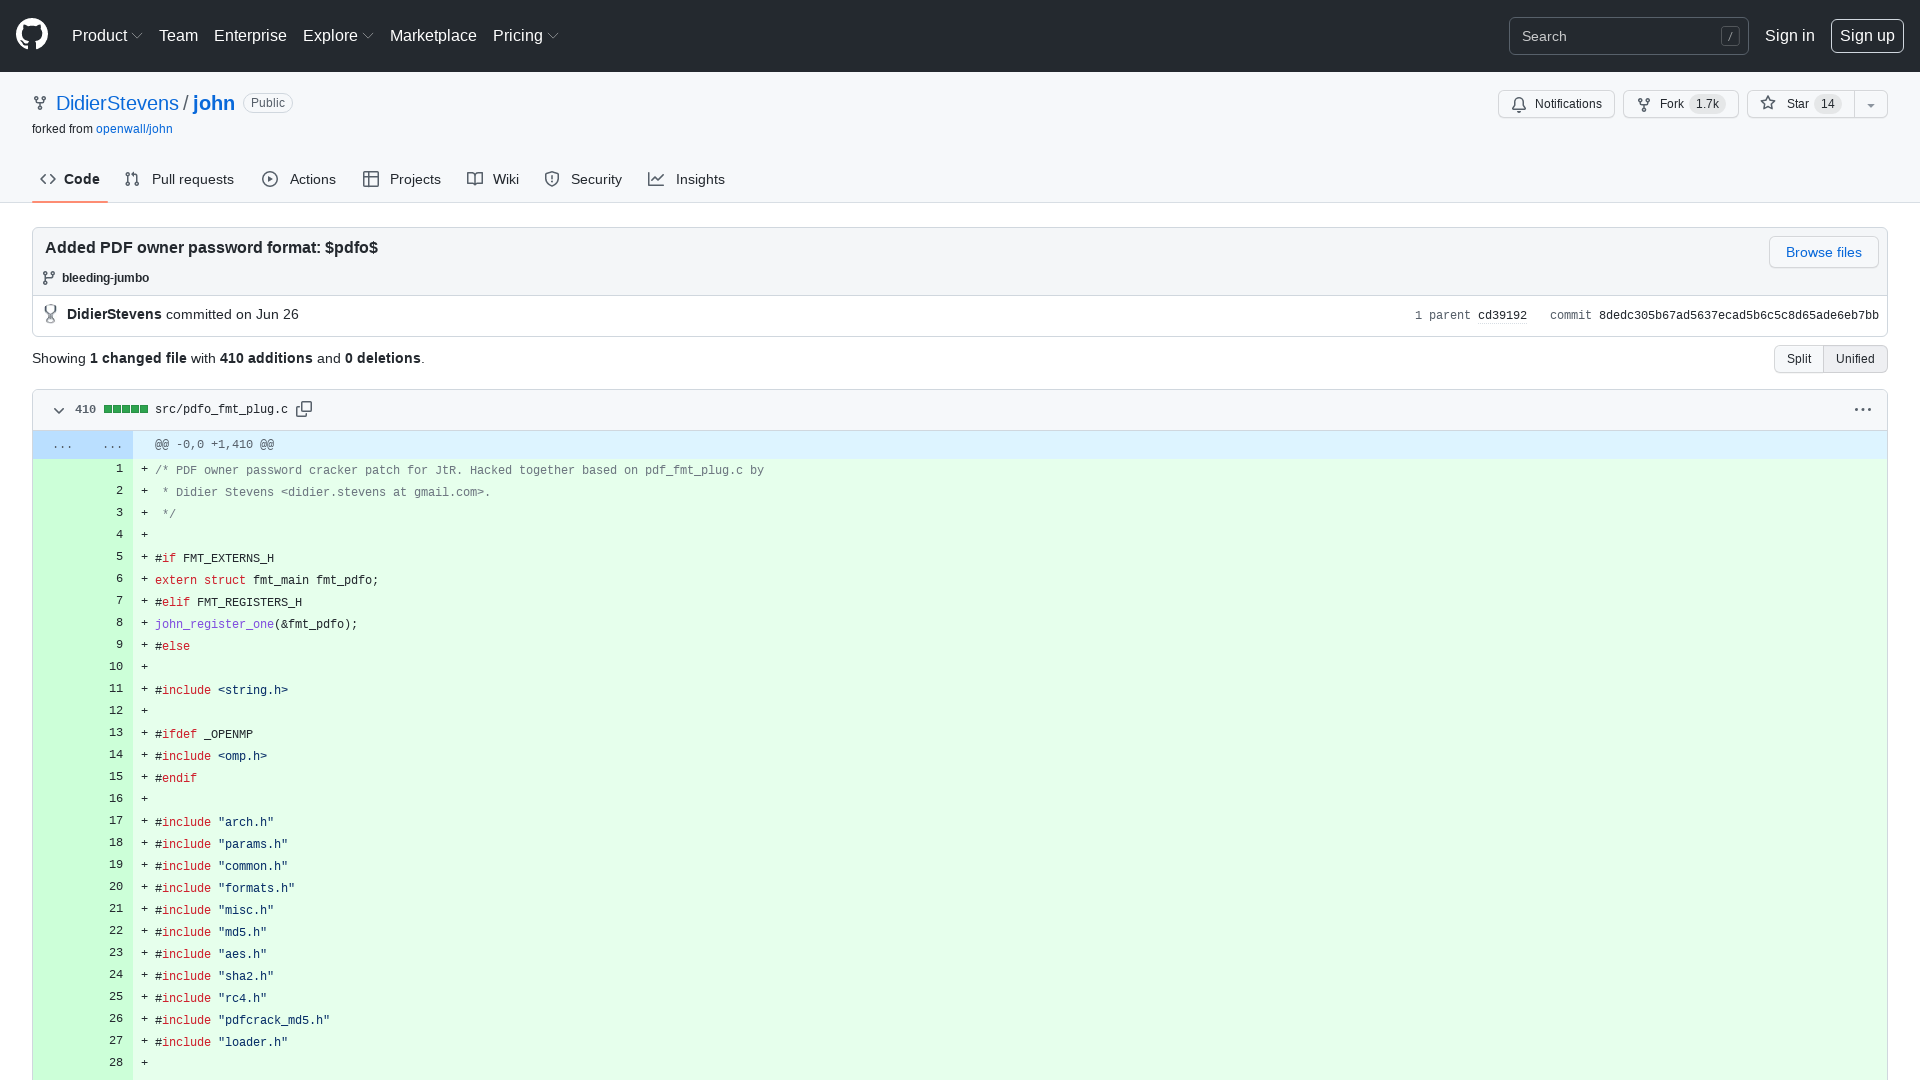
Task: Expand hidden lines at diff hunk header
Action: tap(83, 445)
